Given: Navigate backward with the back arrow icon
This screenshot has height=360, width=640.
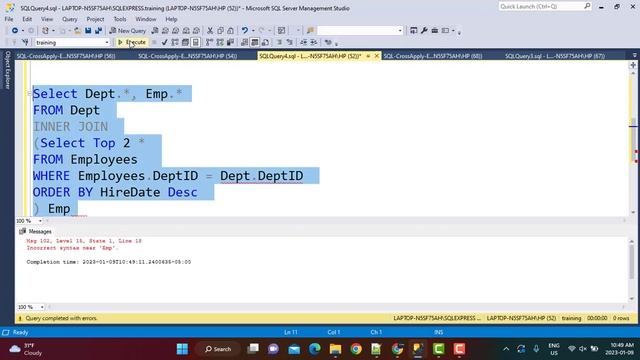Looking at the screenshot, I should pyautogui.click(x=15, y=31).
